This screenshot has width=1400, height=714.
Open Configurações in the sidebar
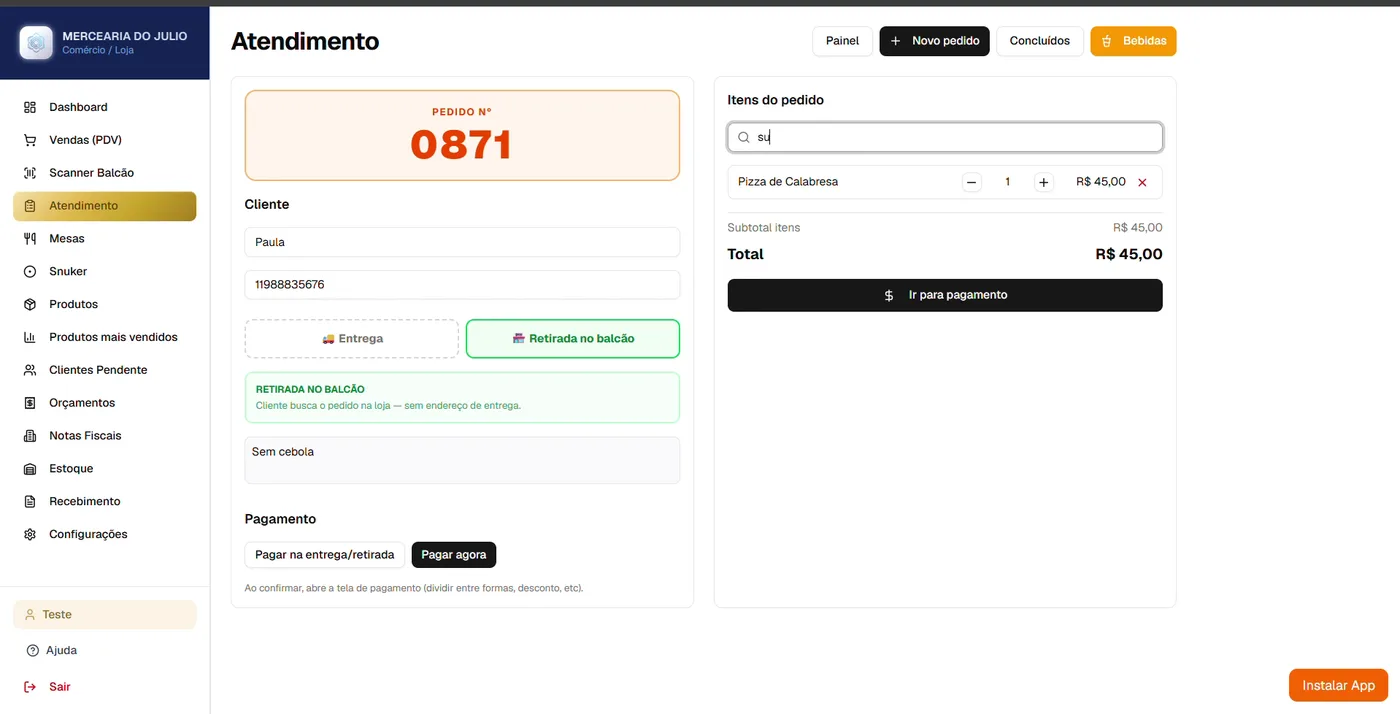click(x=105, y=535)
